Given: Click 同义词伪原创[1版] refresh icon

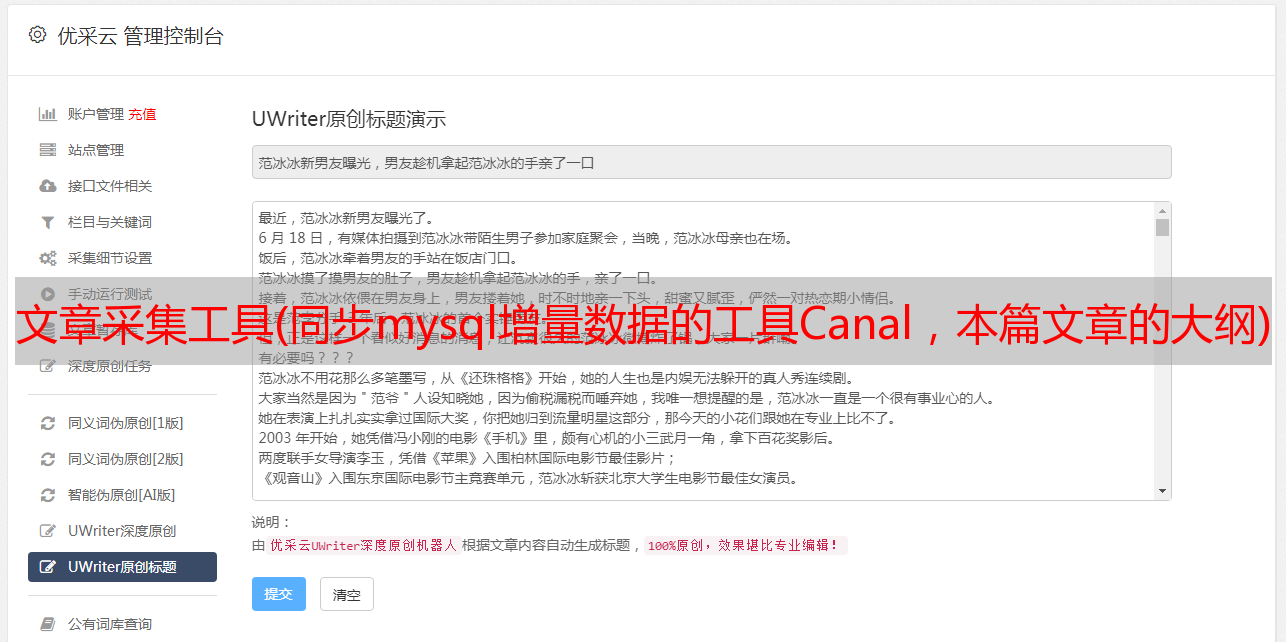Looking at the screenshot, I should point(47,423).
